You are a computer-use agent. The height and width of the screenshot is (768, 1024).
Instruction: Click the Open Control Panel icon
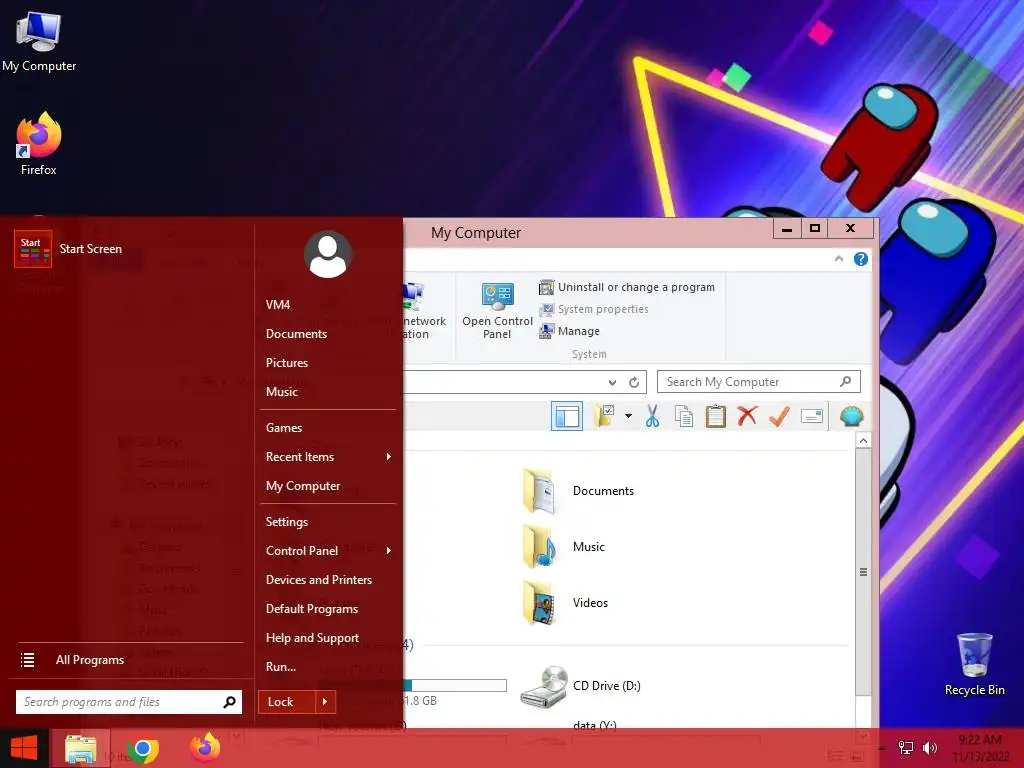(498, 295)
